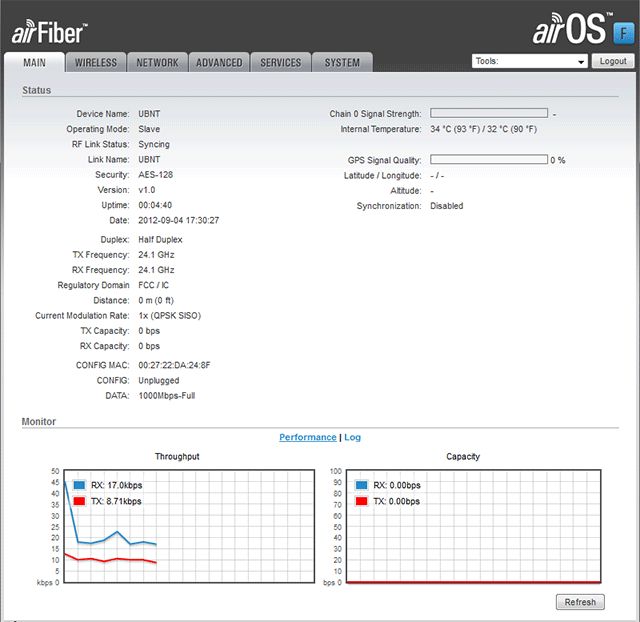Click the red TX swatch in Throughput legend

coord(79,501)
